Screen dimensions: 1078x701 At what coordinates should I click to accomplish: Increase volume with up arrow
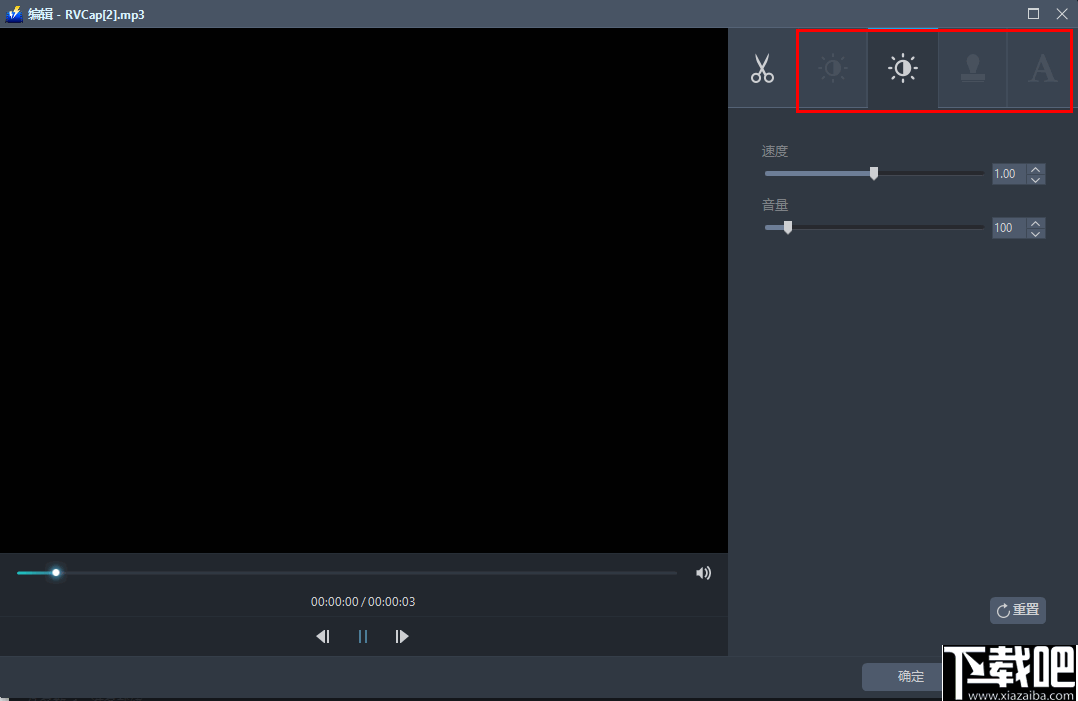tap(1035, 223)
